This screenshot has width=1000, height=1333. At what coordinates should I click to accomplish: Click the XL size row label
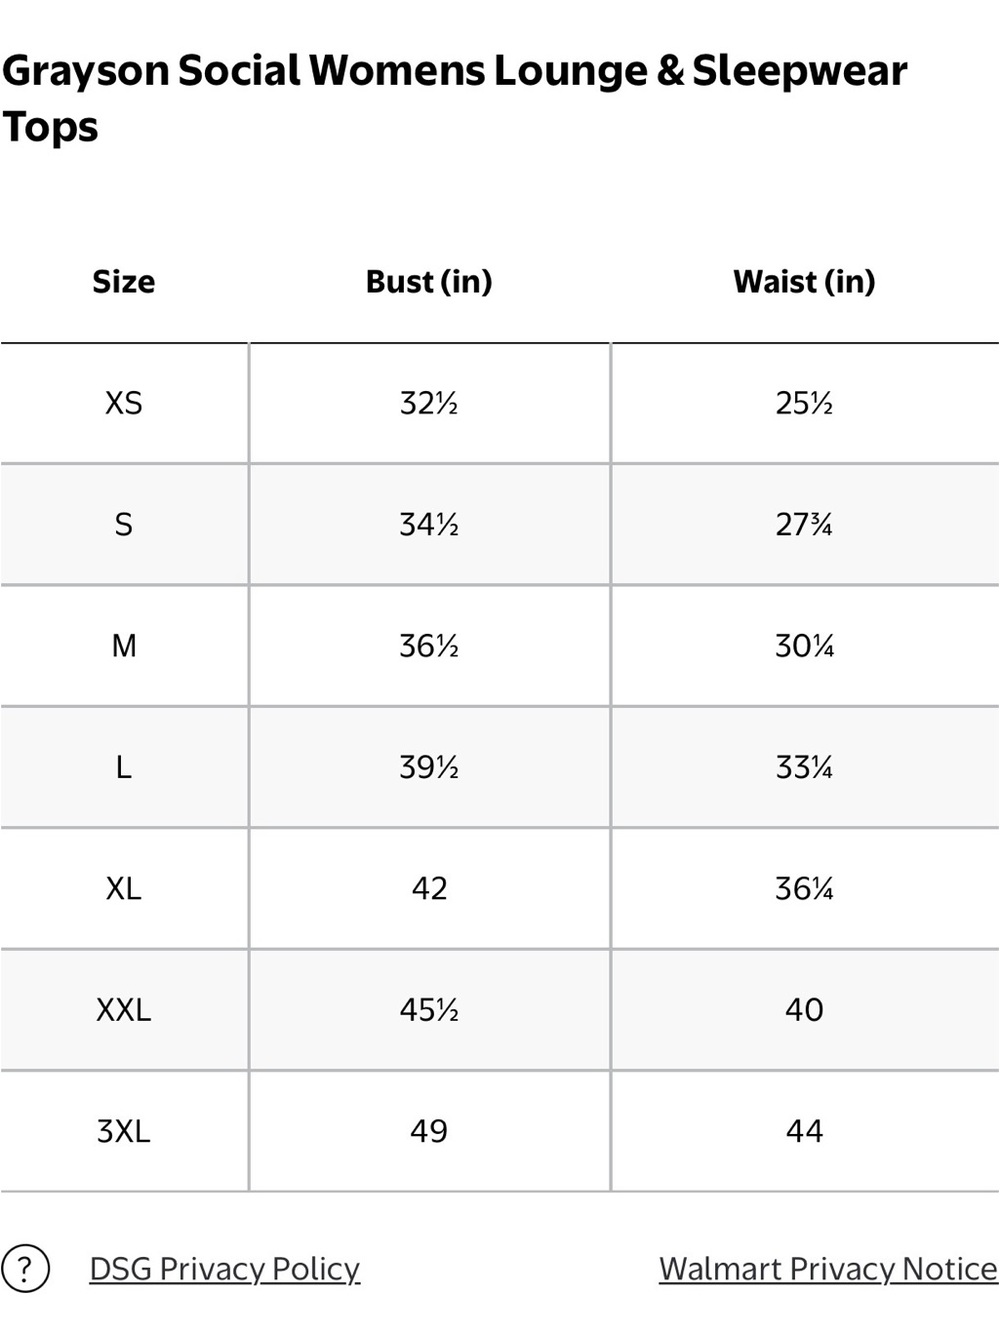124,888
